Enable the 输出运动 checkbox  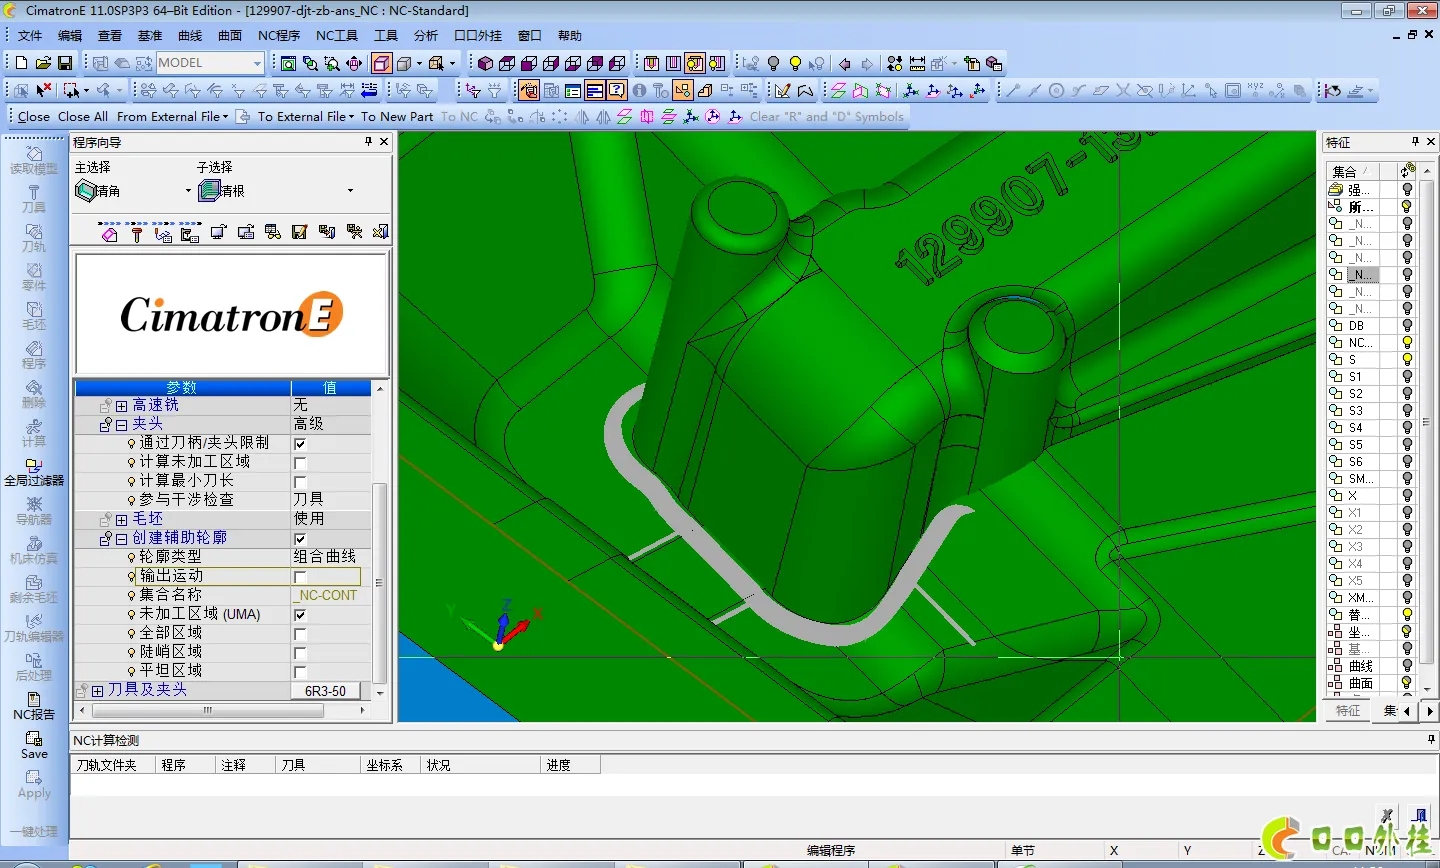pos(300,577)
